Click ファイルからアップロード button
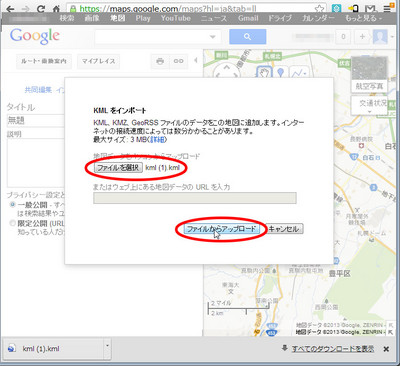 coord(221,229)
